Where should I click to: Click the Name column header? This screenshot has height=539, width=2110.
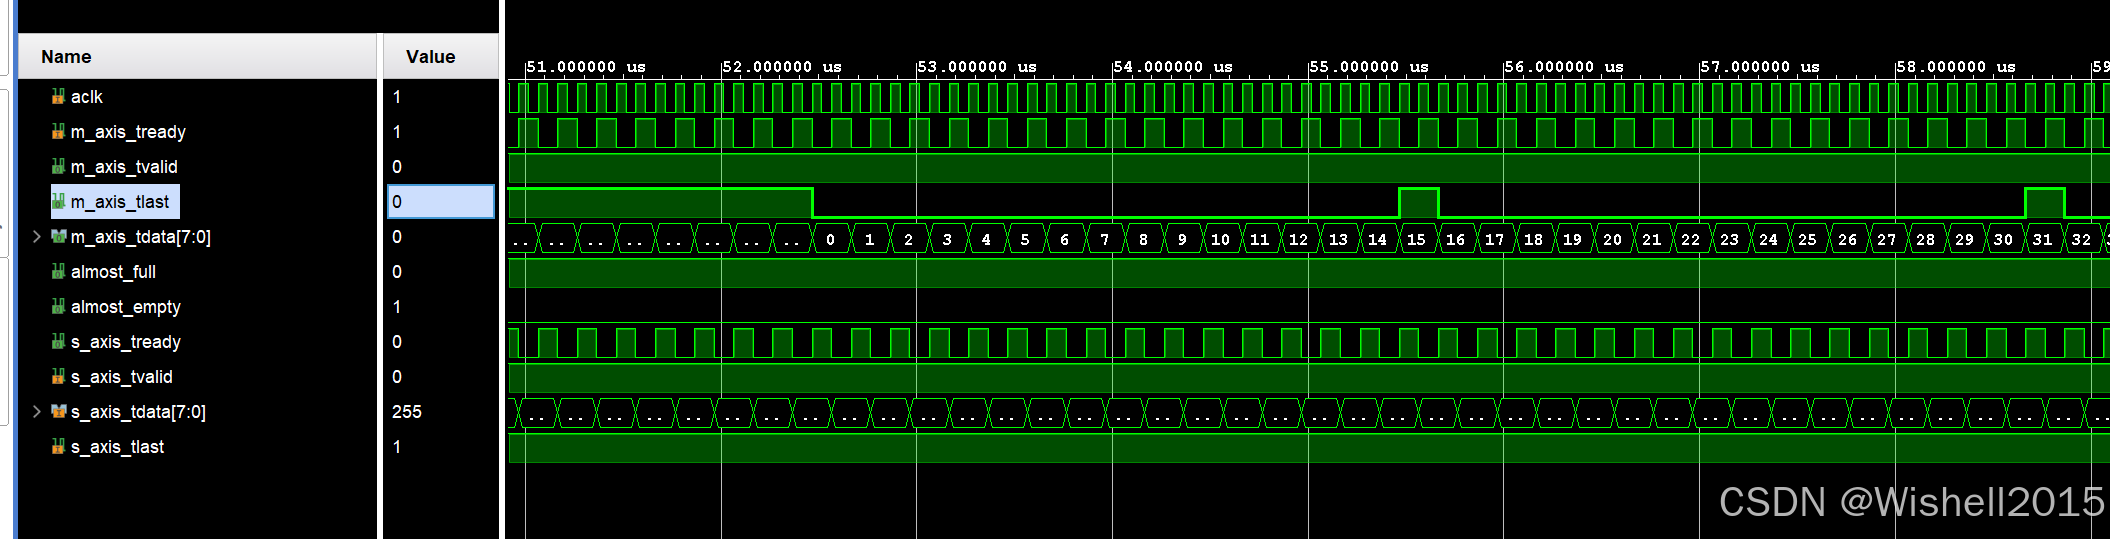tap(199, 57)
